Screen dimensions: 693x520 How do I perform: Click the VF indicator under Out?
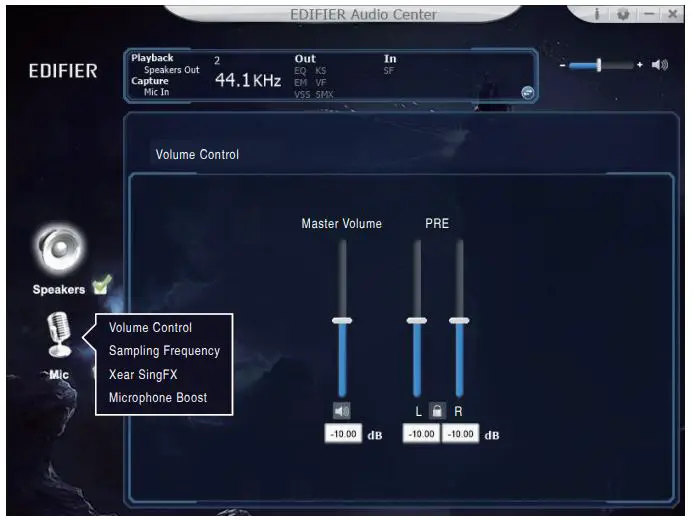click(x=321, y=83)
